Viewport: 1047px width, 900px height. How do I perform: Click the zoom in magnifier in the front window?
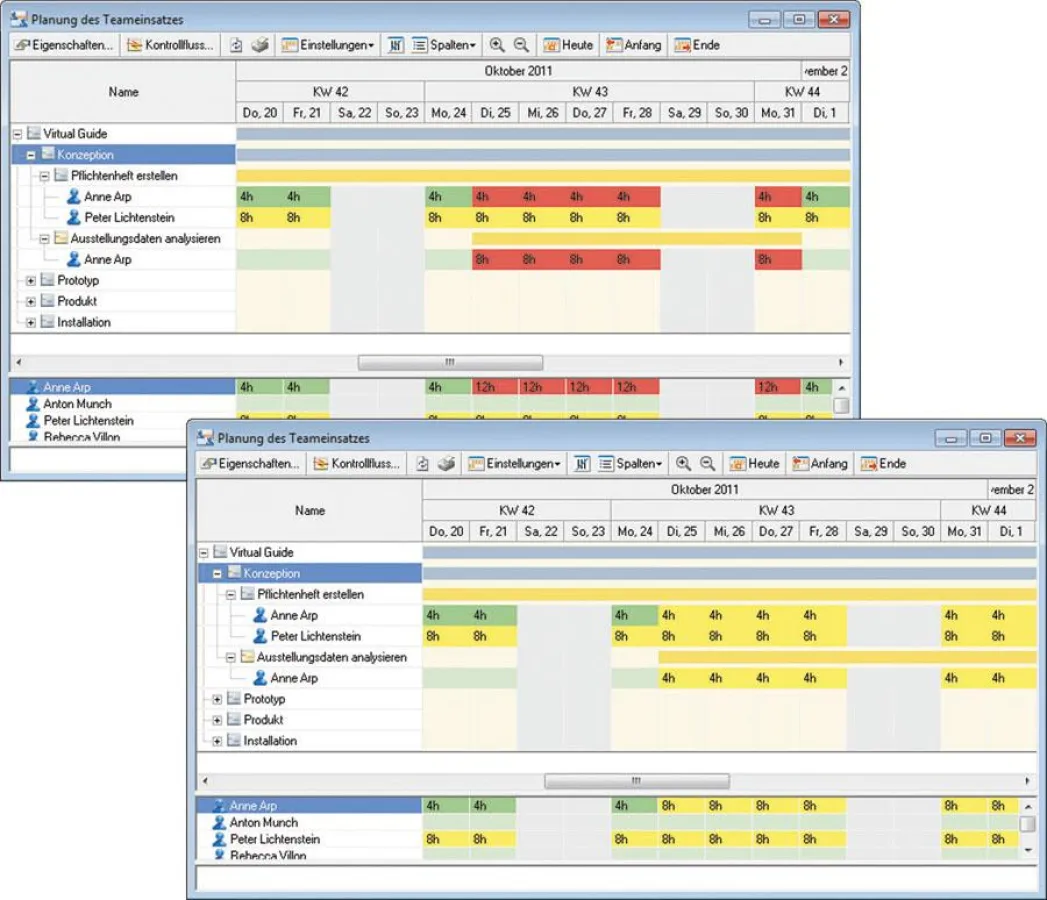(683, 464)
